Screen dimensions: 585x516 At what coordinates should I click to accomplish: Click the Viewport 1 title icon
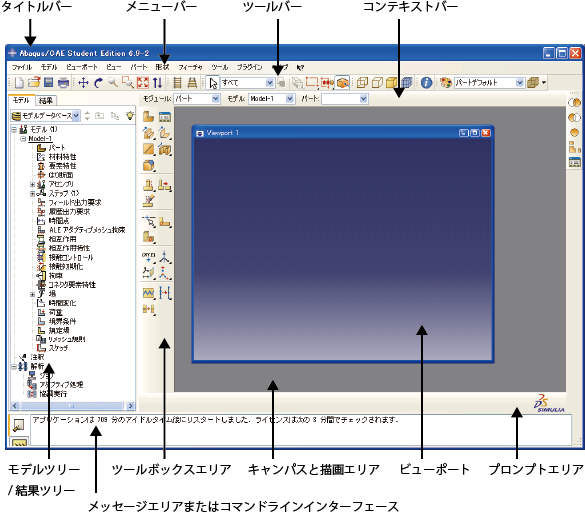(200, 133)
